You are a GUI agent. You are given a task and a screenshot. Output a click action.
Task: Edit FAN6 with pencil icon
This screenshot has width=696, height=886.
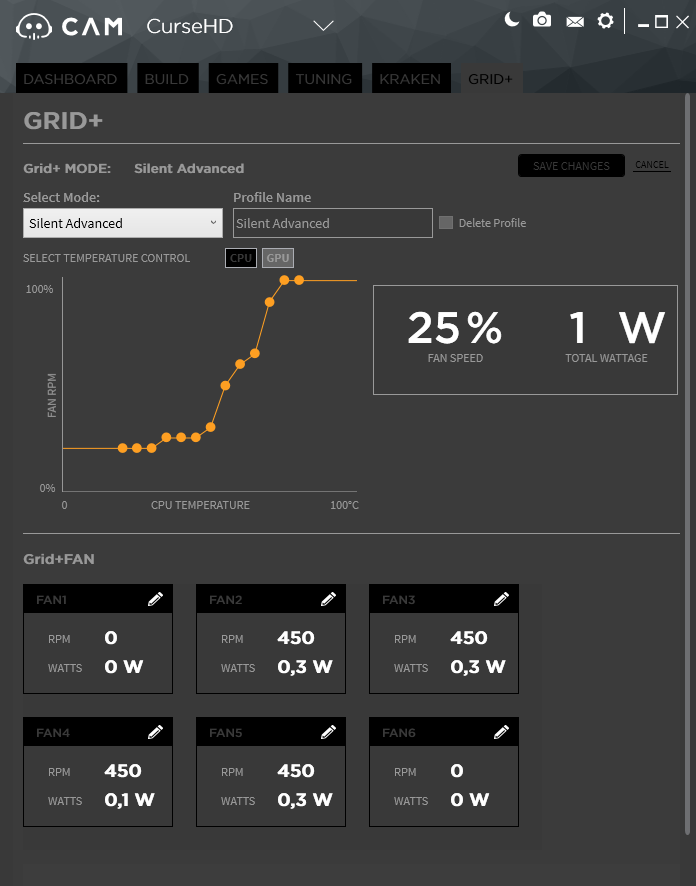pyautogui.click(x=501, y=732)
